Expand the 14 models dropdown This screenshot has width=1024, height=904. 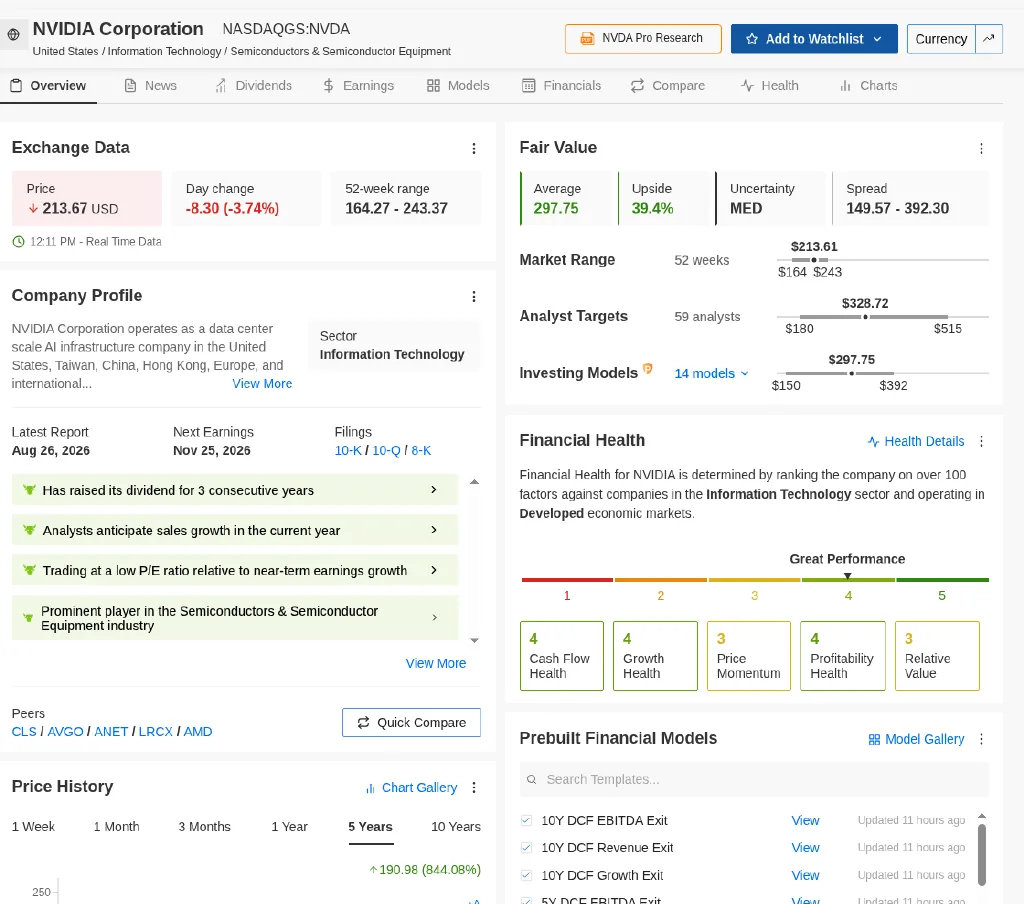tap(711, 373)
